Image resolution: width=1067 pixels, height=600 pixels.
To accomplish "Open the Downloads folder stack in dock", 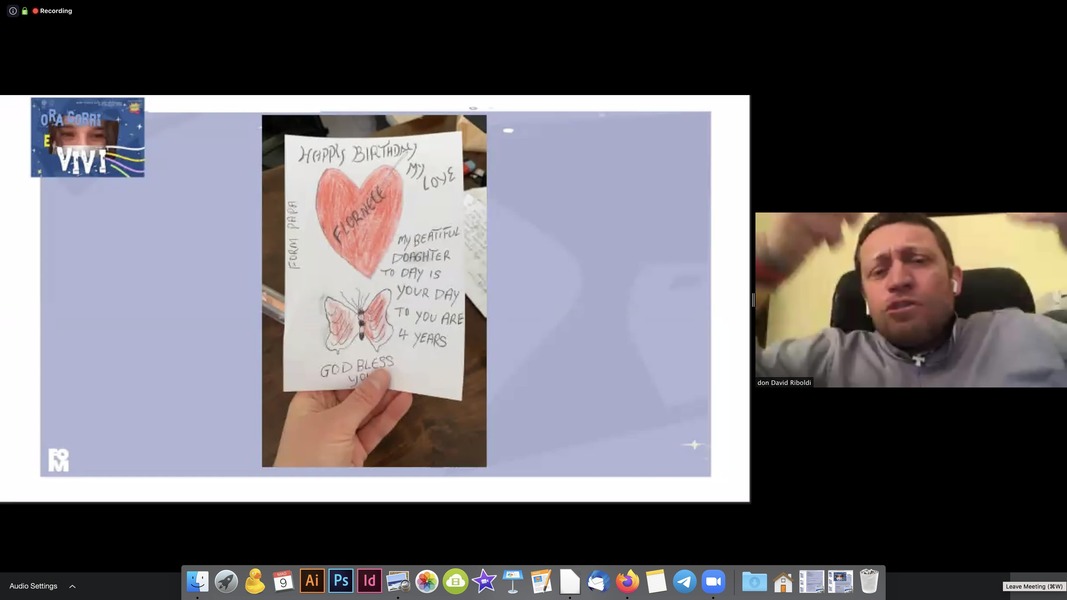I will point(754,581).
